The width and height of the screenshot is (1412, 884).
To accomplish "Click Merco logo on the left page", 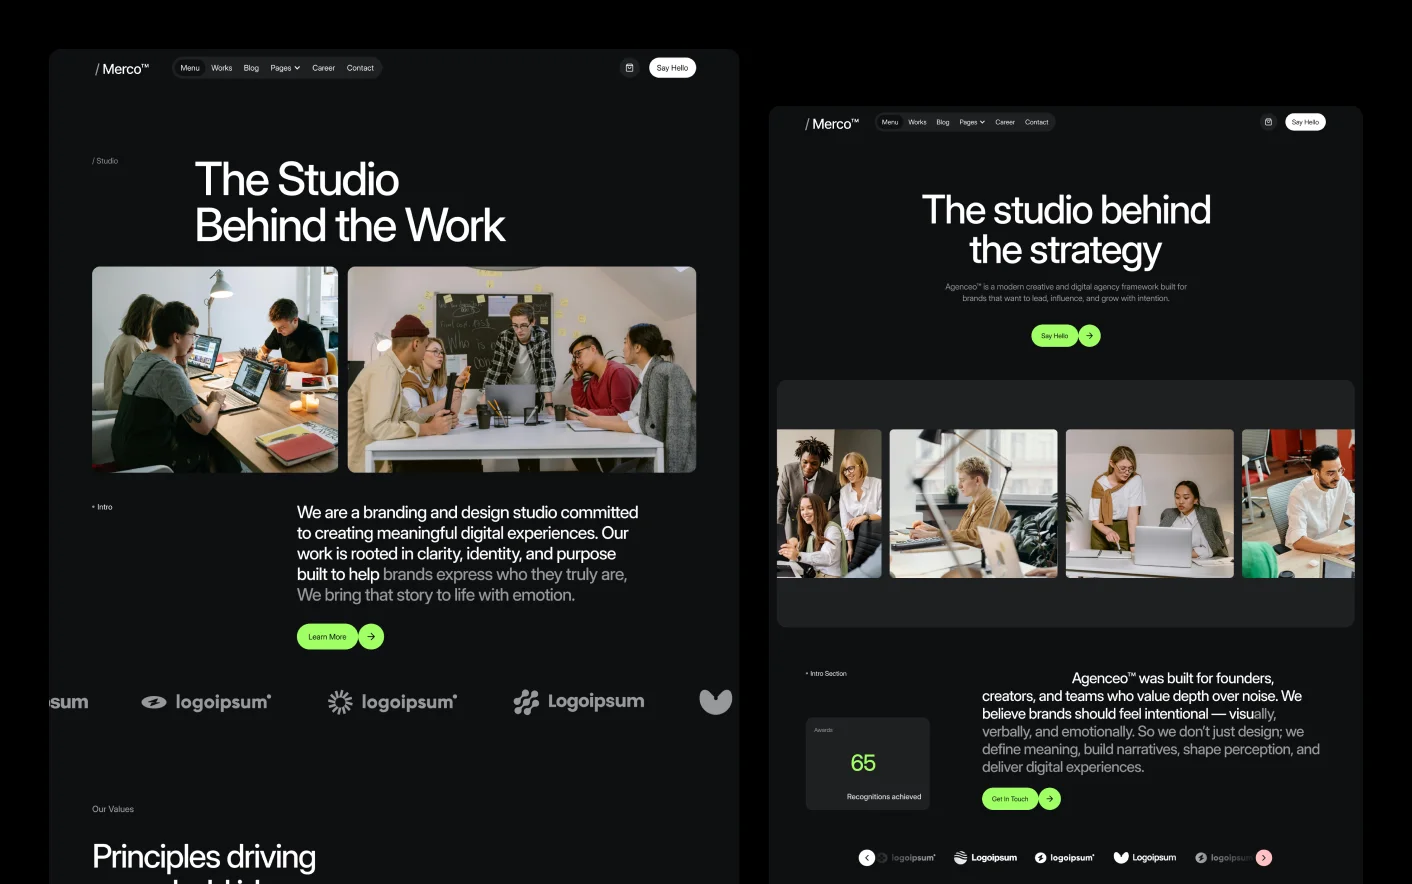I will pos(122,69).
